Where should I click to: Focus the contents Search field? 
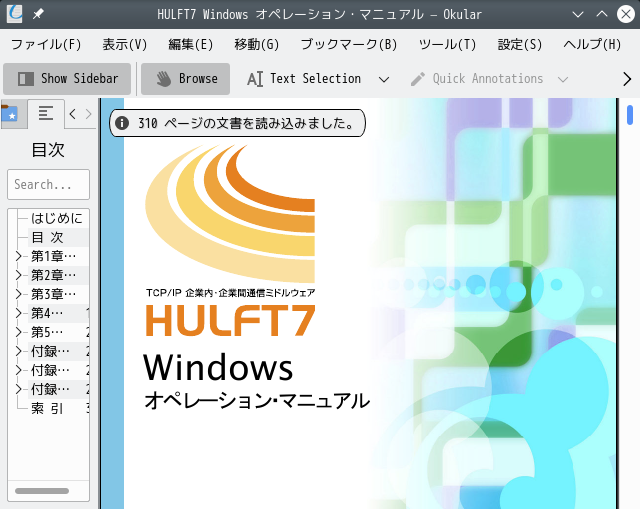tap(48, 184)
